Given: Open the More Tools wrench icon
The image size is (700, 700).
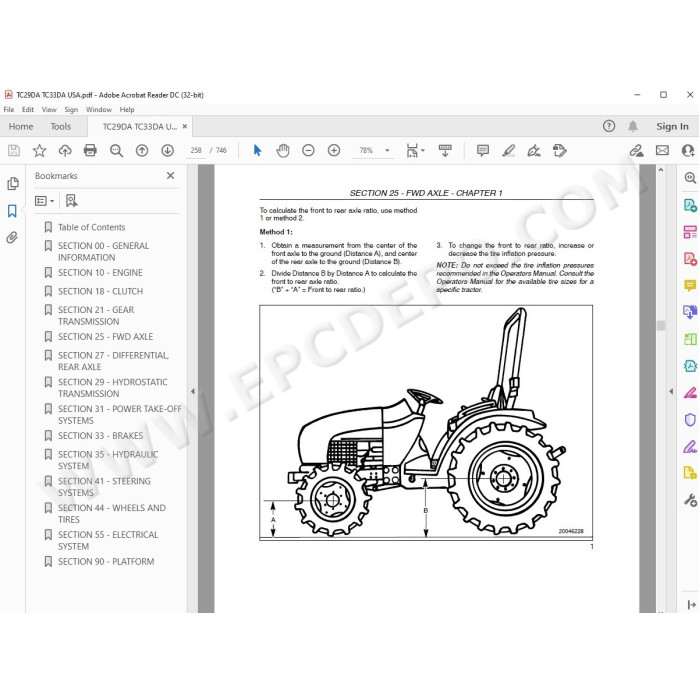Looking at the screenshot, I should tap(690, 500).
